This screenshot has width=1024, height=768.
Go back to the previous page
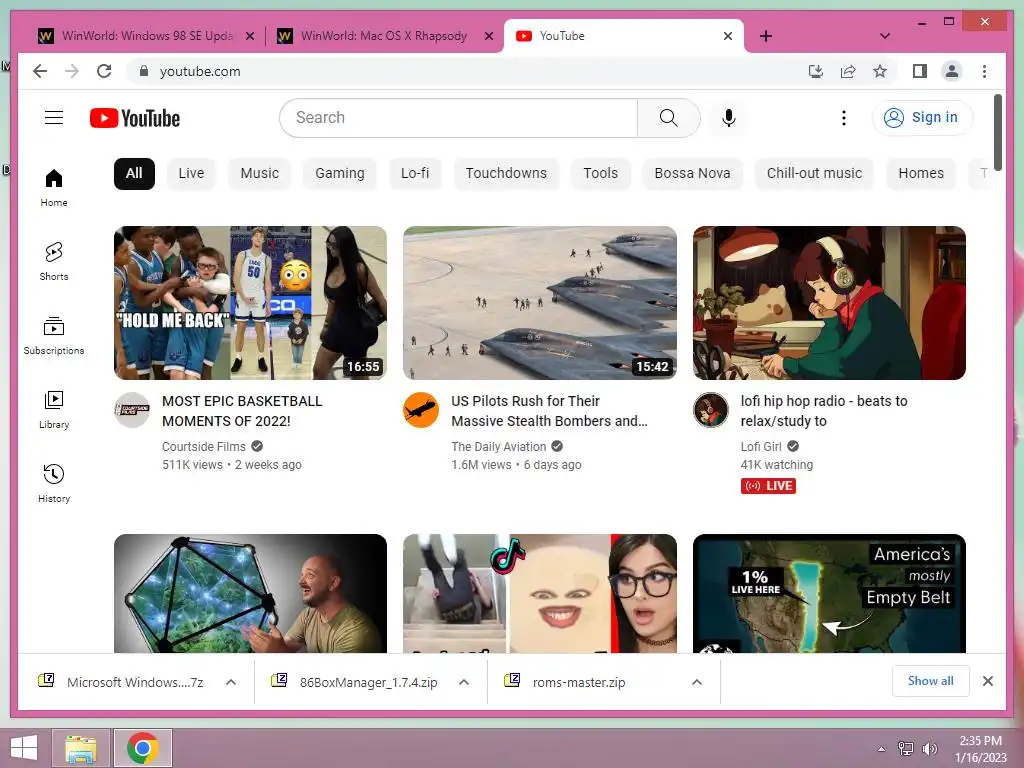tap(40, 71)
